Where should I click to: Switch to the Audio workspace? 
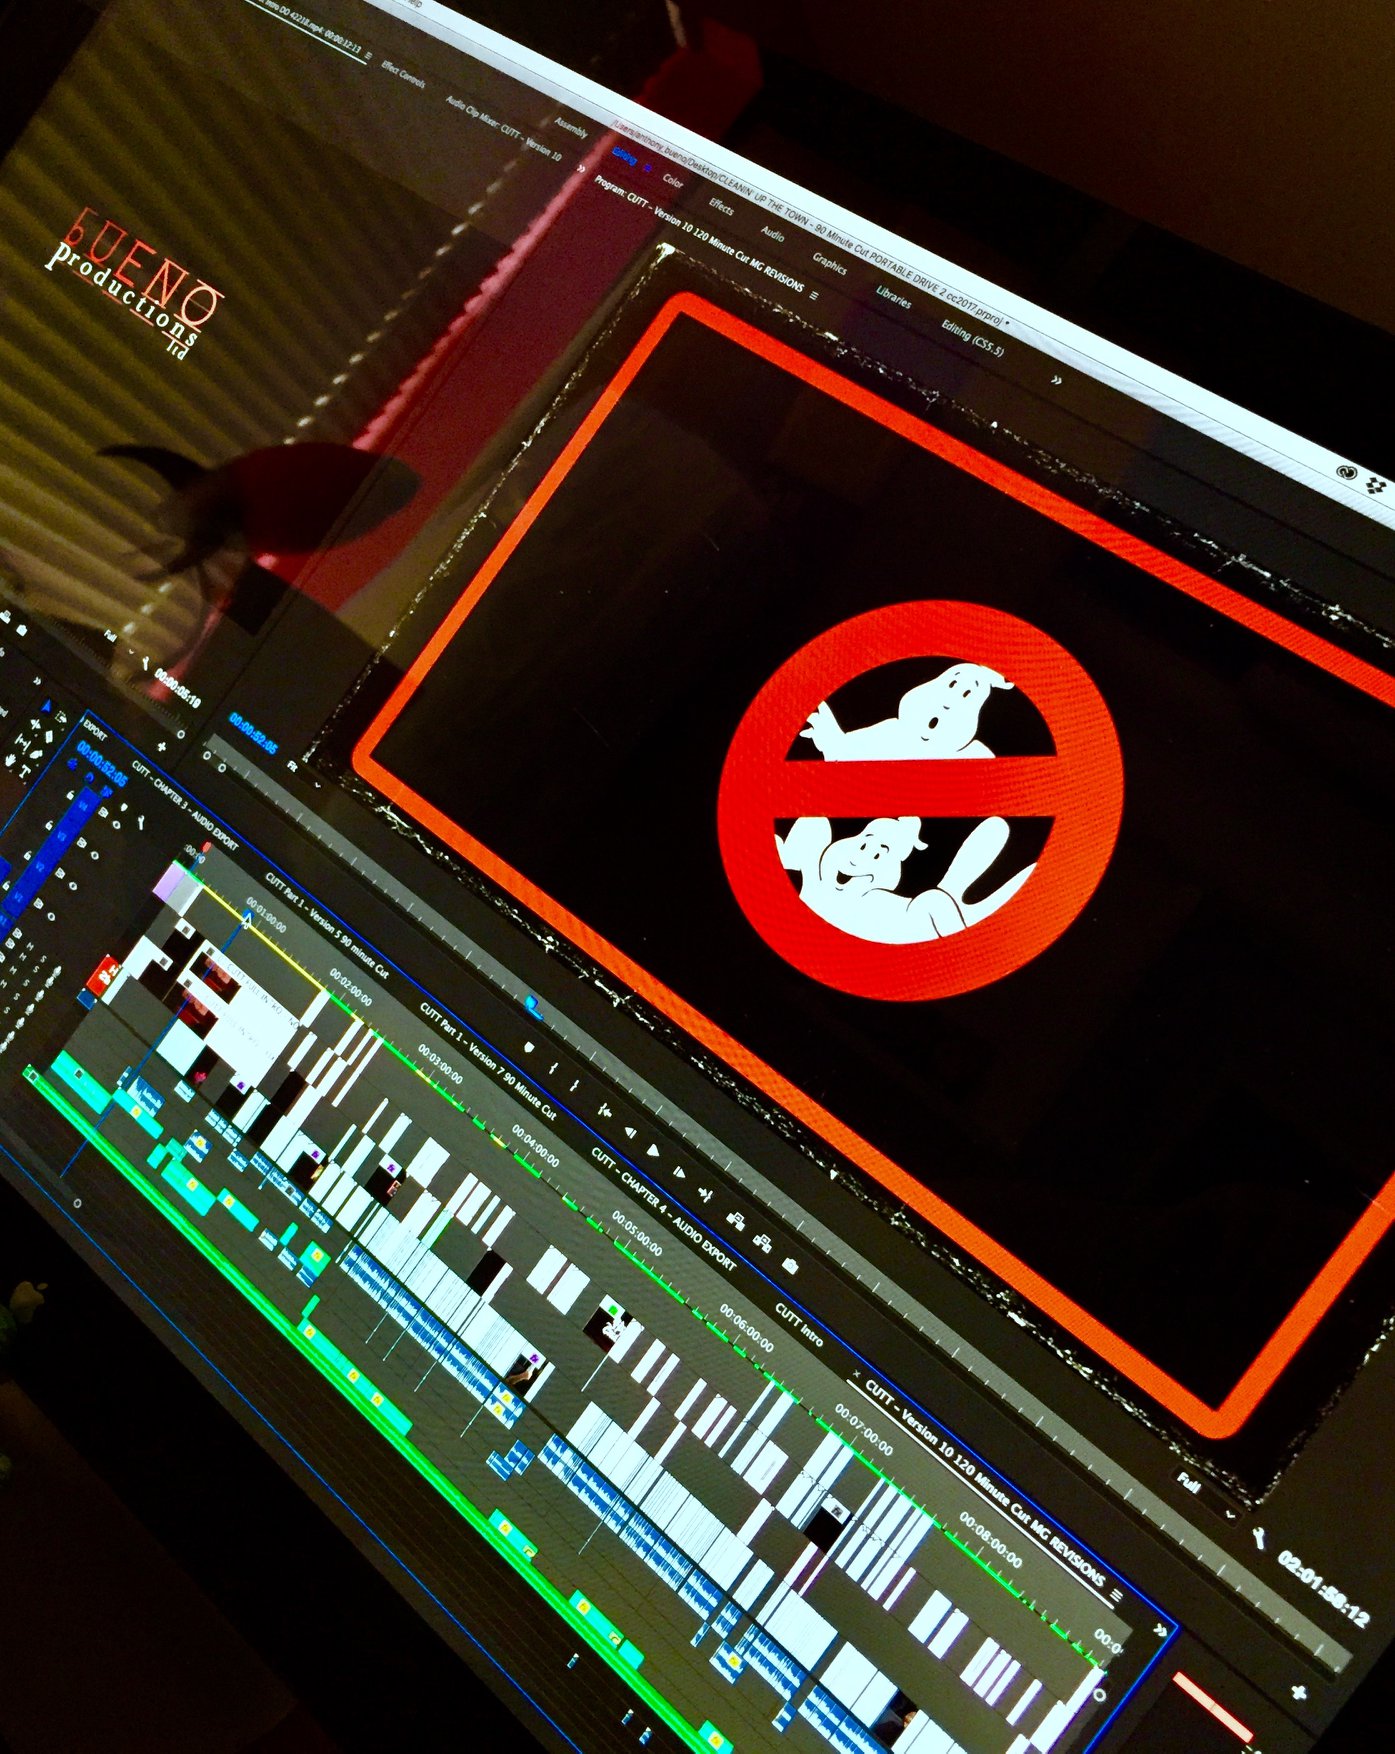coord(772,232)
